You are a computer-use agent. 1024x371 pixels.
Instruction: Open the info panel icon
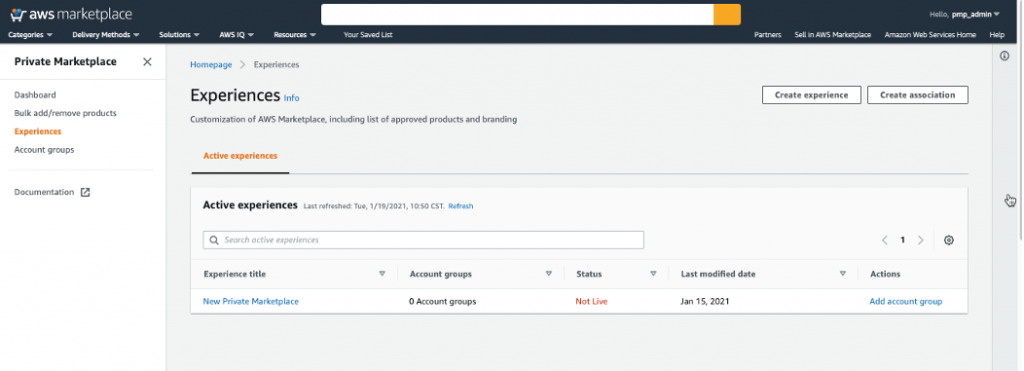(x=1004, y=56)
